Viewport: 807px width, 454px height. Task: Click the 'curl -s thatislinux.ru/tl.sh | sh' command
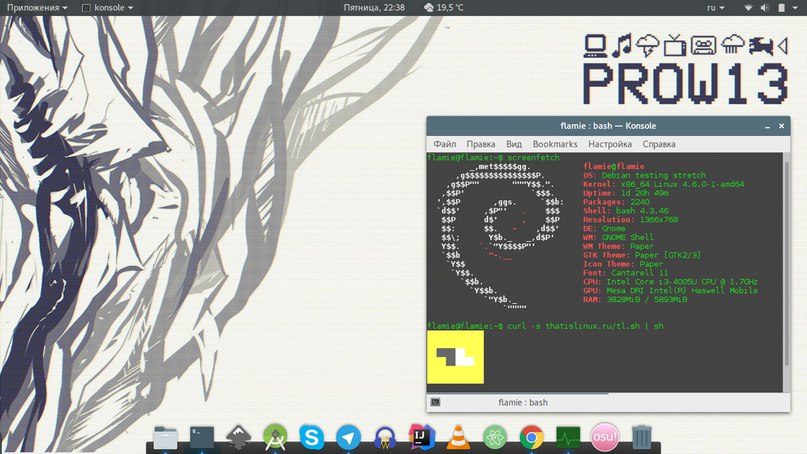[x=585, y=326]
